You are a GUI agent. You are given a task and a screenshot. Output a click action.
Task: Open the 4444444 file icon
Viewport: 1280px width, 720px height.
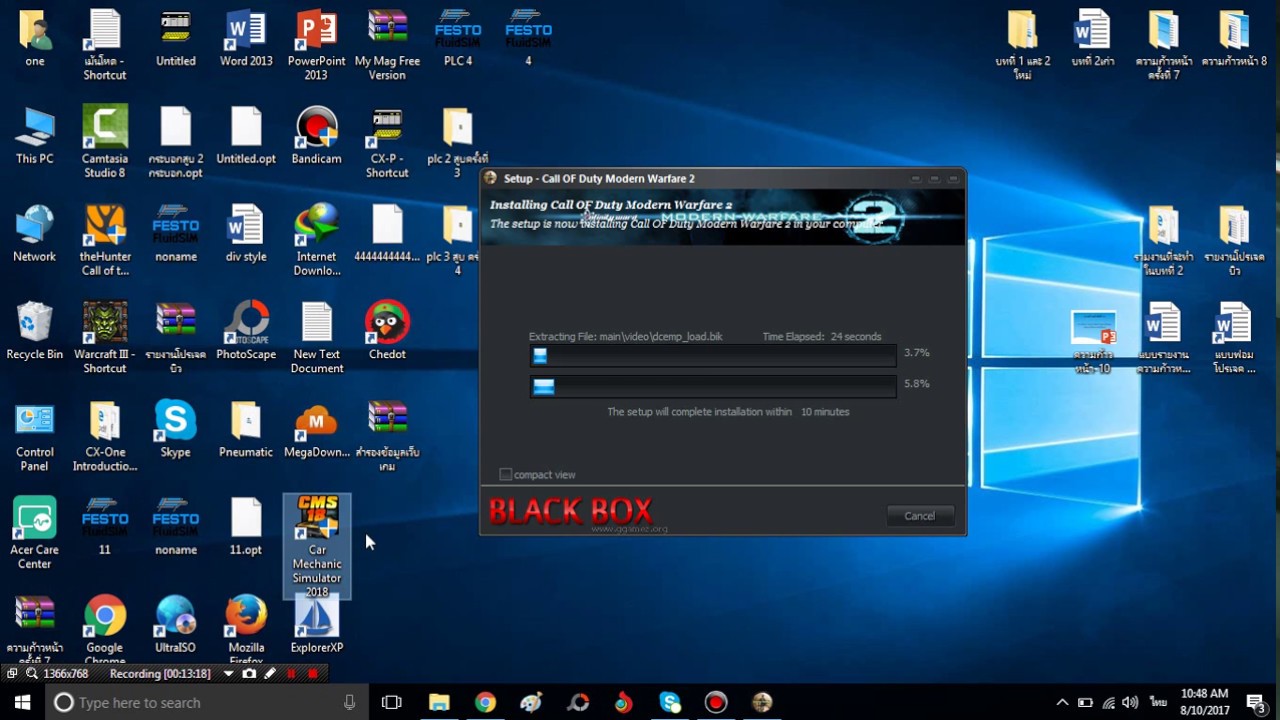[387, 234]
